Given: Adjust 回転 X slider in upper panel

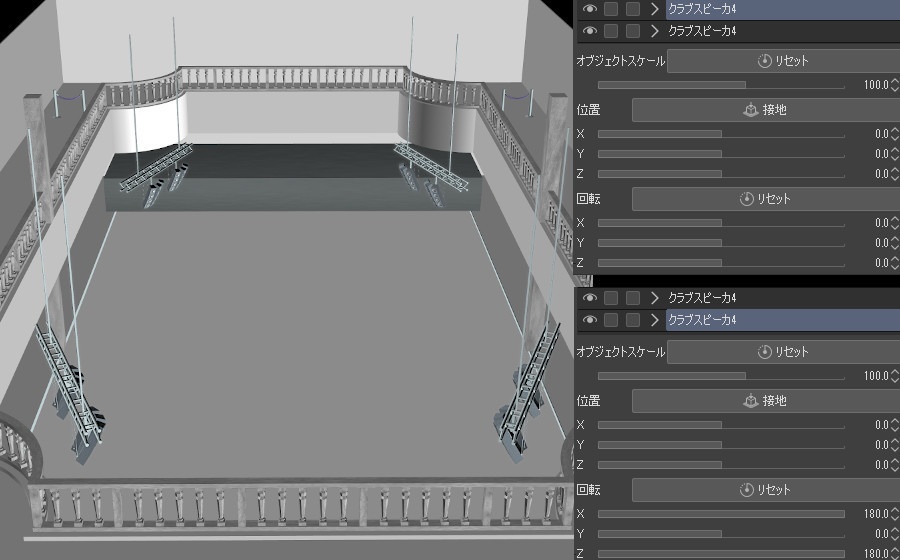Looking at the screenshot, I should [x=721, y=223].
